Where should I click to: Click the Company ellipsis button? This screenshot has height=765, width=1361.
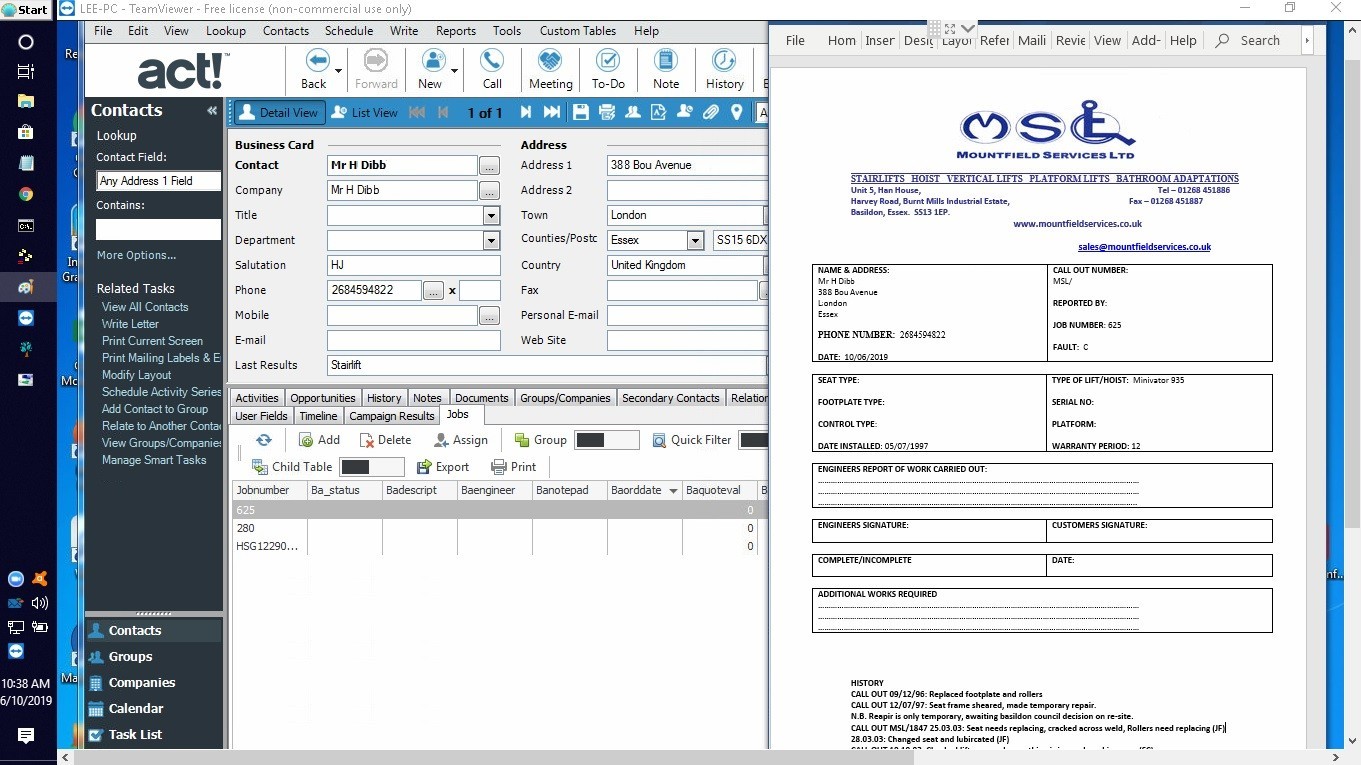click(489, 190)
